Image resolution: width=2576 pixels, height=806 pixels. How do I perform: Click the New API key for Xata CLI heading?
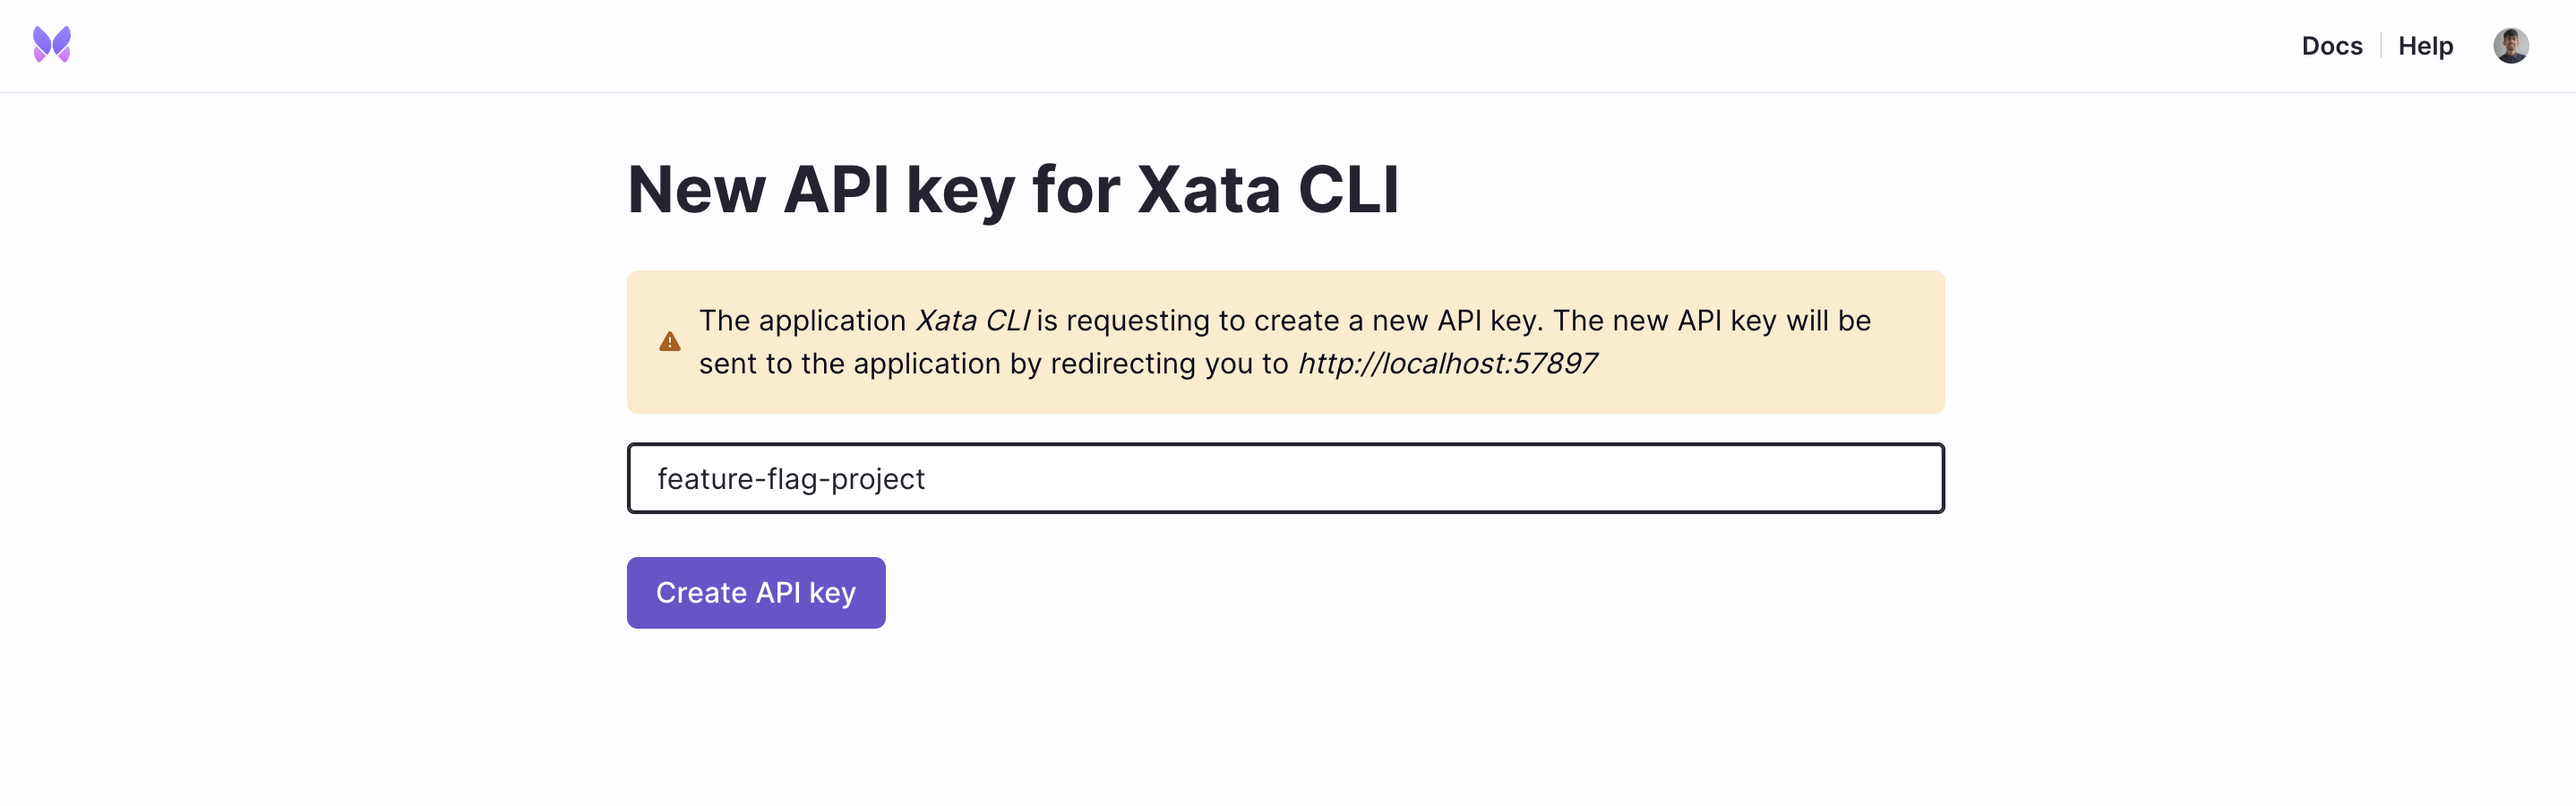1012,190
